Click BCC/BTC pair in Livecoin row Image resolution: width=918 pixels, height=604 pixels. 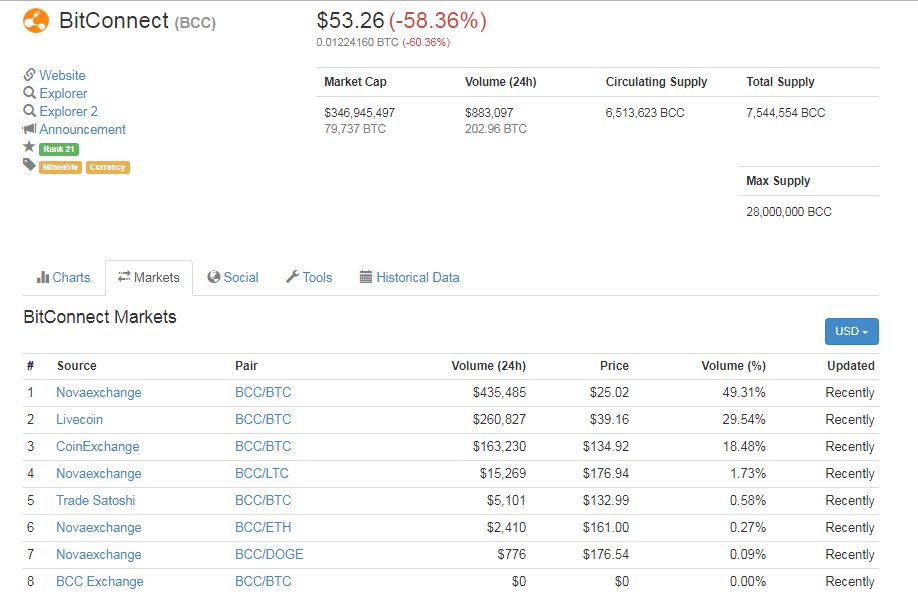click(x=263, y=419)
